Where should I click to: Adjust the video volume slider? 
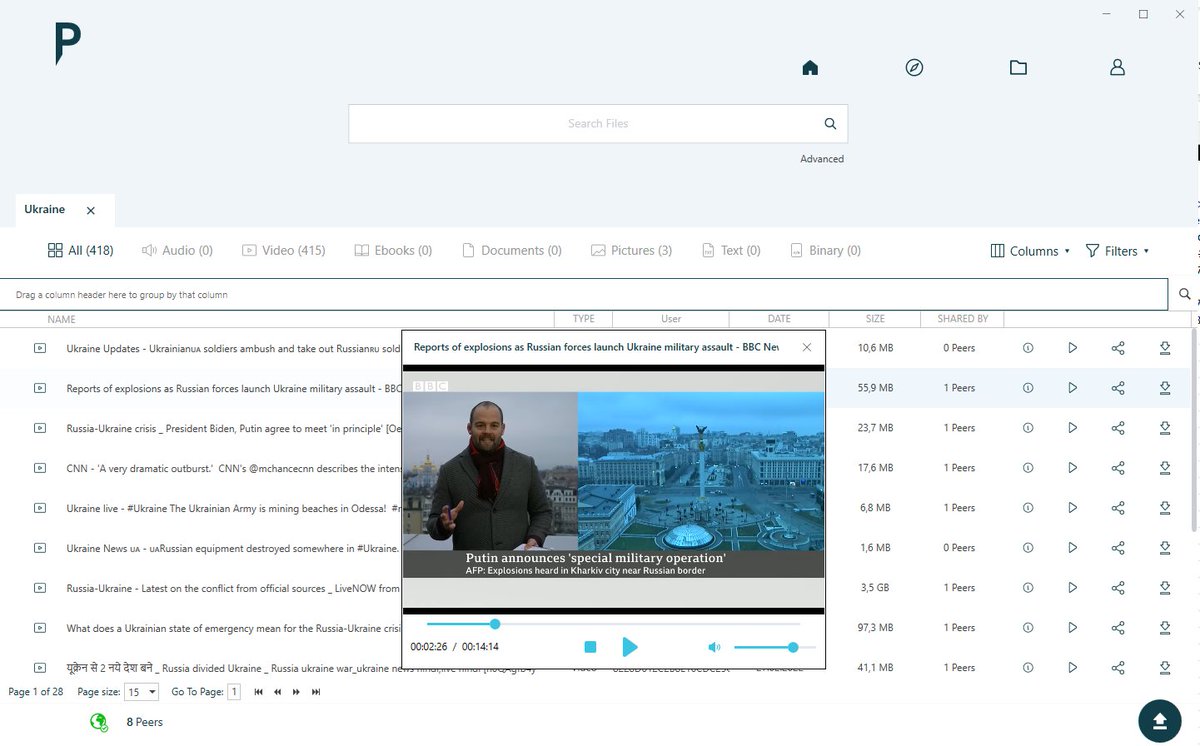[x=775, y=647]
